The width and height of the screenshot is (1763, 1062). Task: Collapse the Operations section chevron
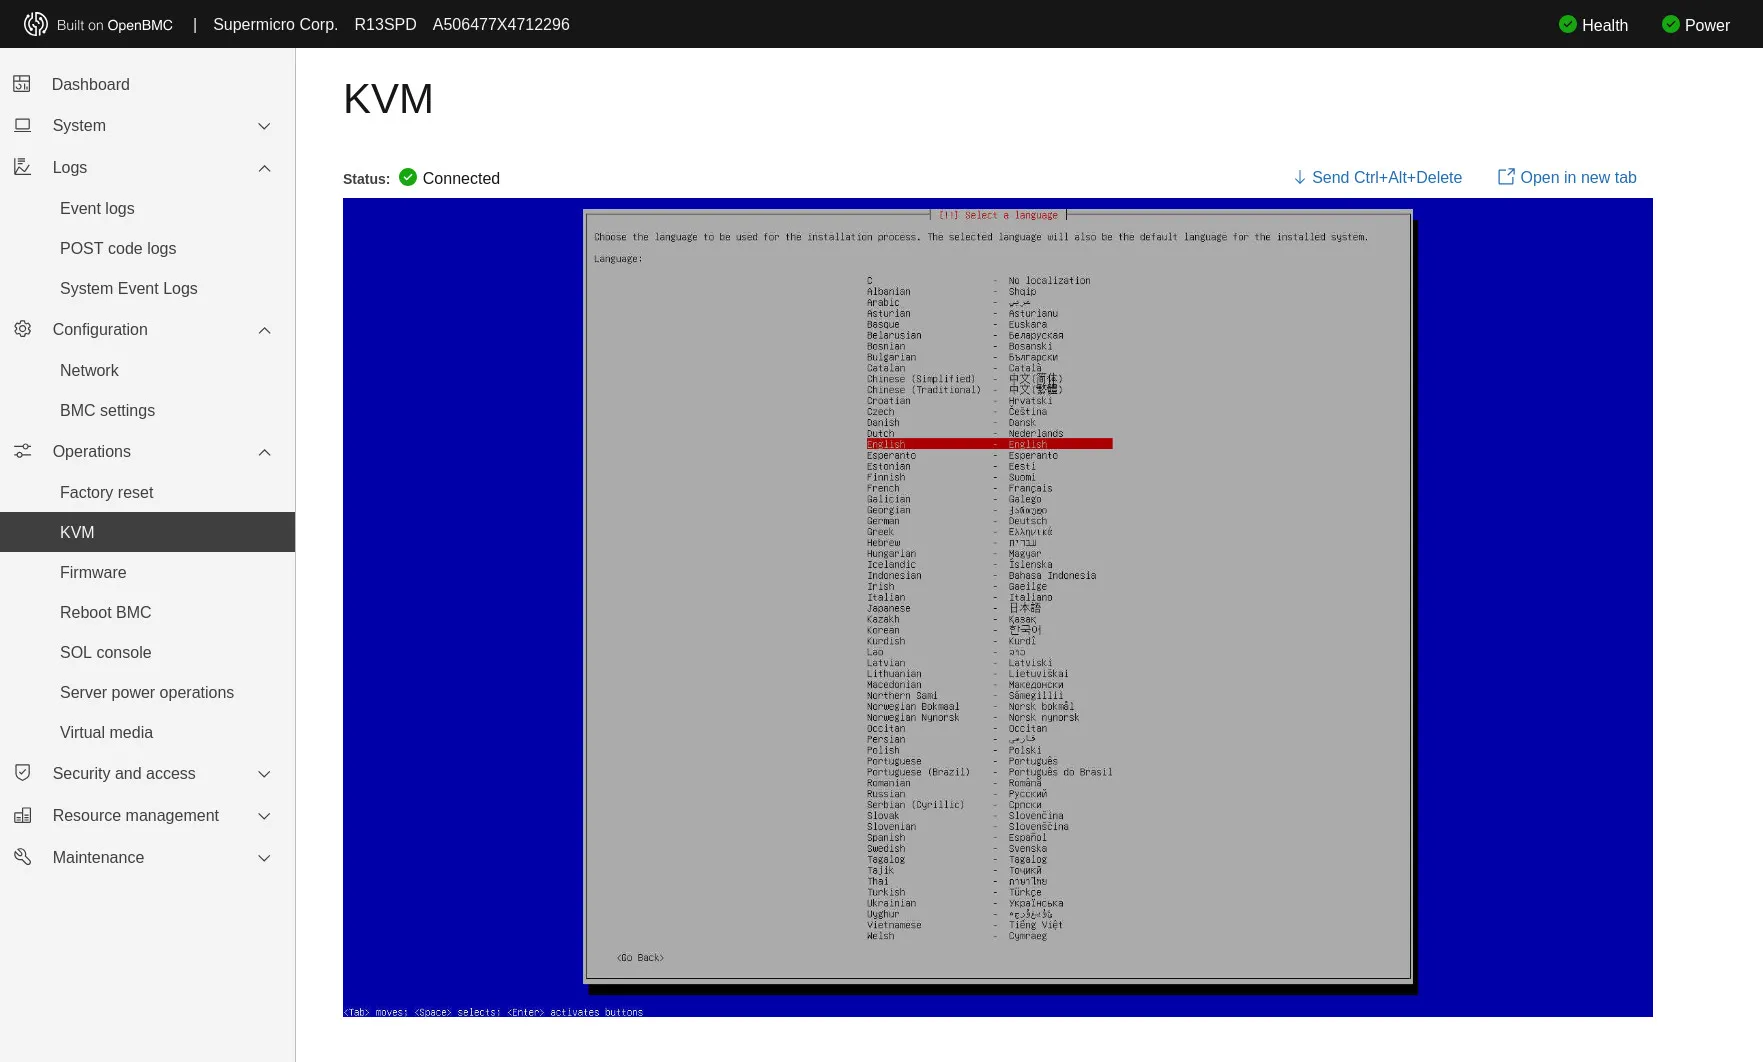coord(264,452)
